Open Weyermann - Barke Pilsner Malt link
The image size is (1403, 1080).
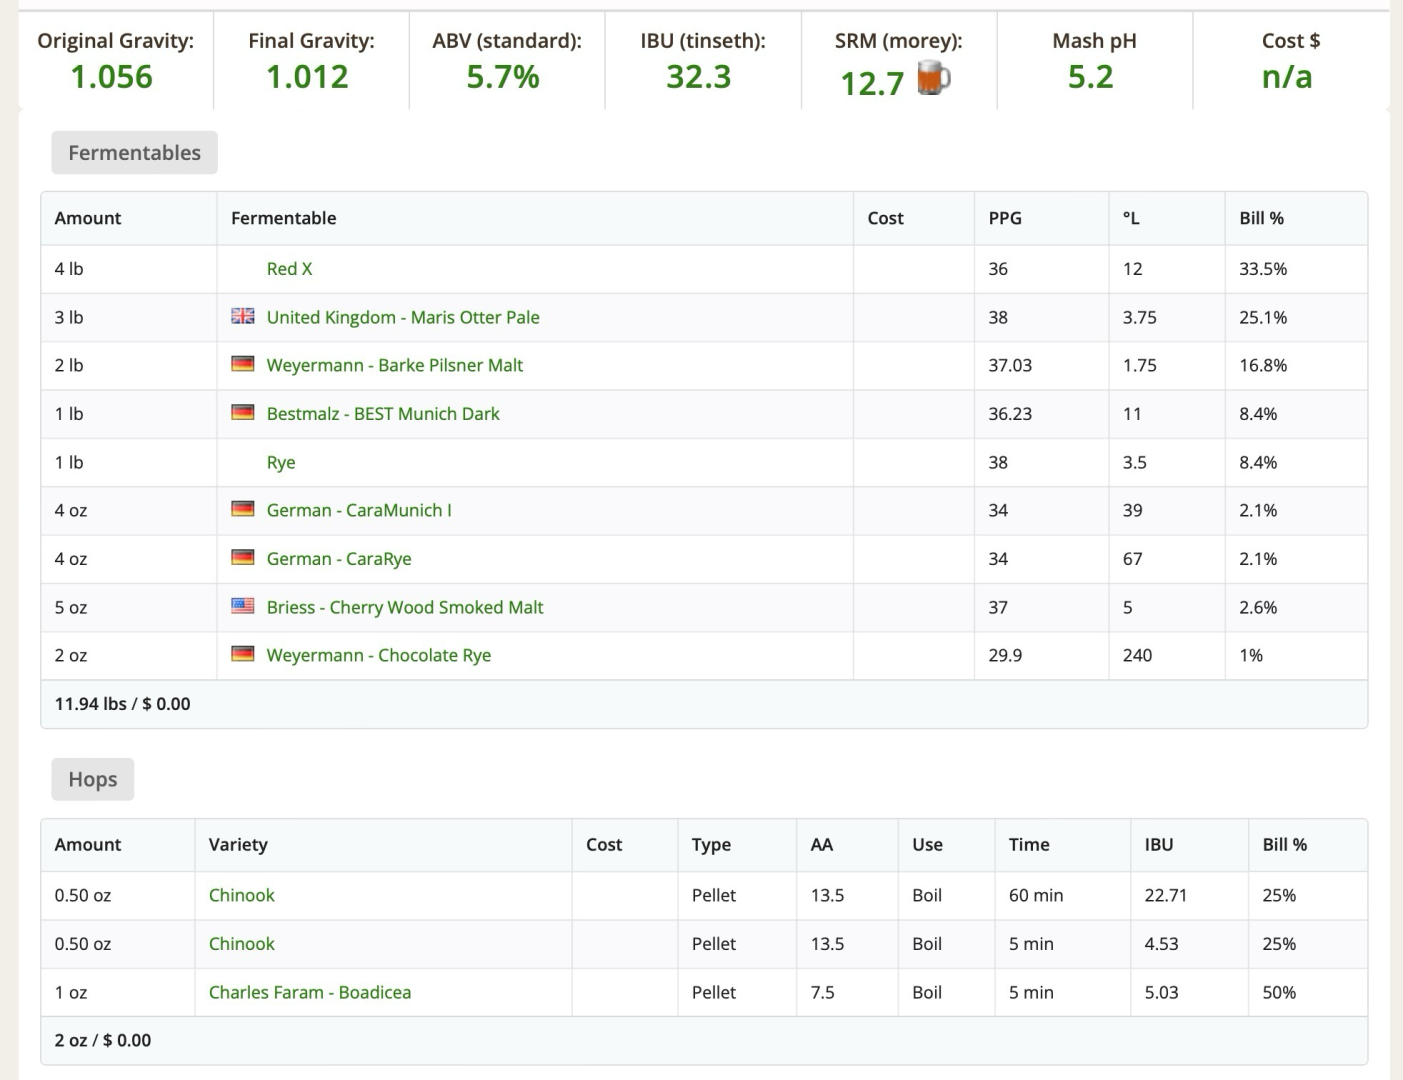coord(395,365)
